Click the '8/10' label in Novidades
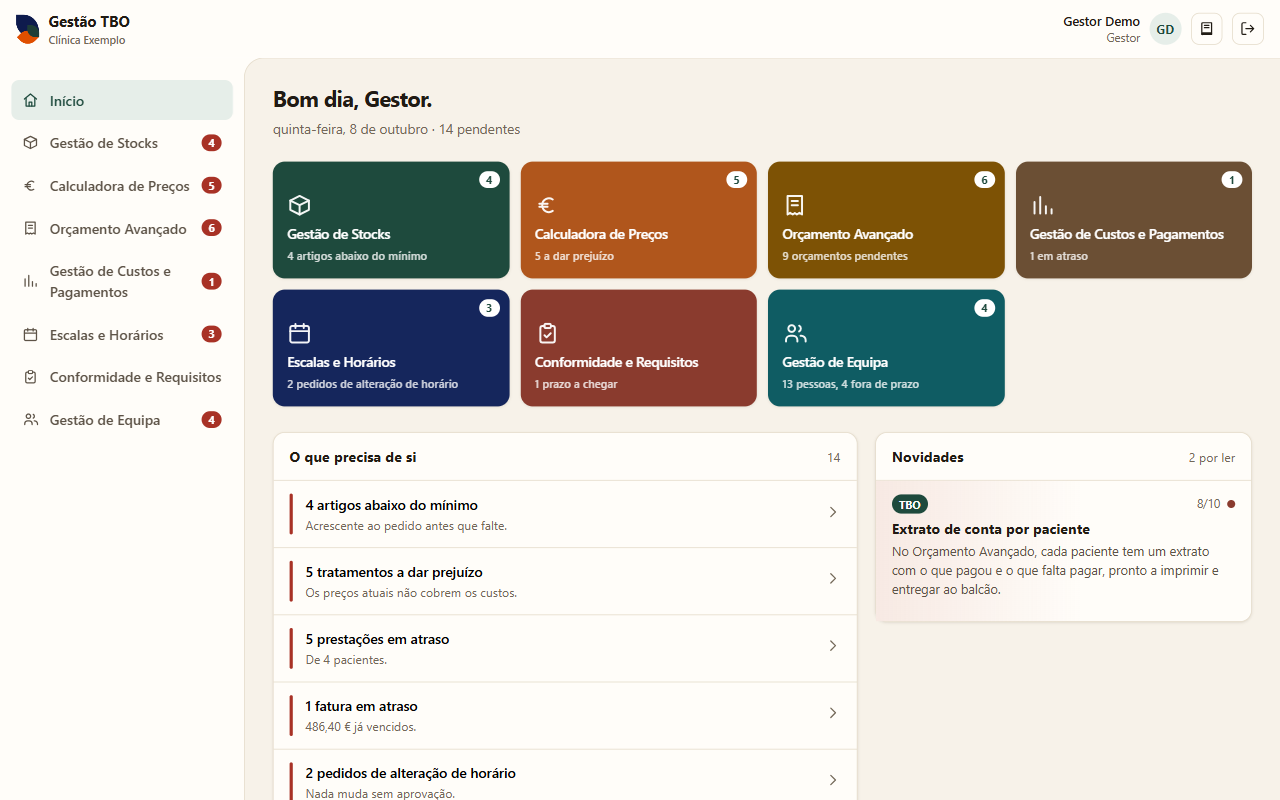1280x800 pixels. click(x=1209, y=504)
